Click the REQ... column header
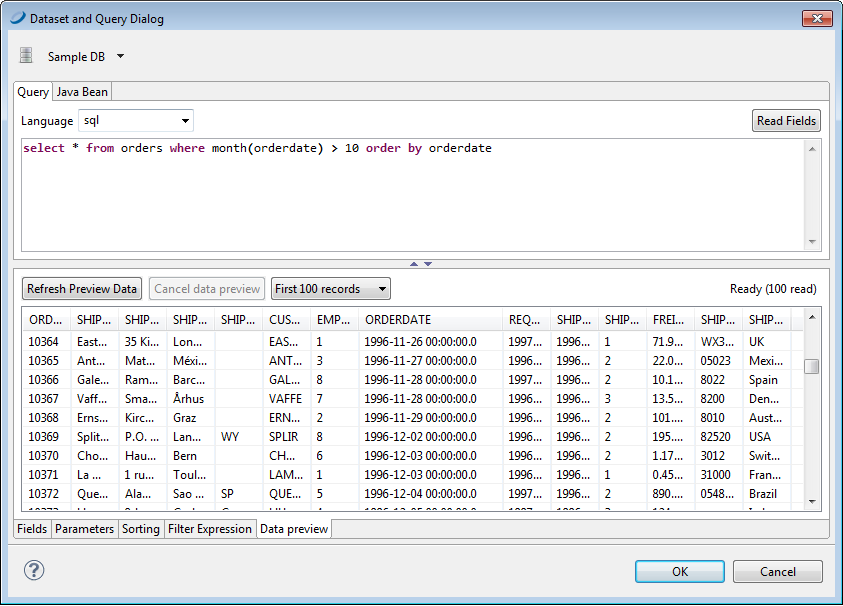The height and width of the screenshot is (606, 843). (x=526, y=320)
